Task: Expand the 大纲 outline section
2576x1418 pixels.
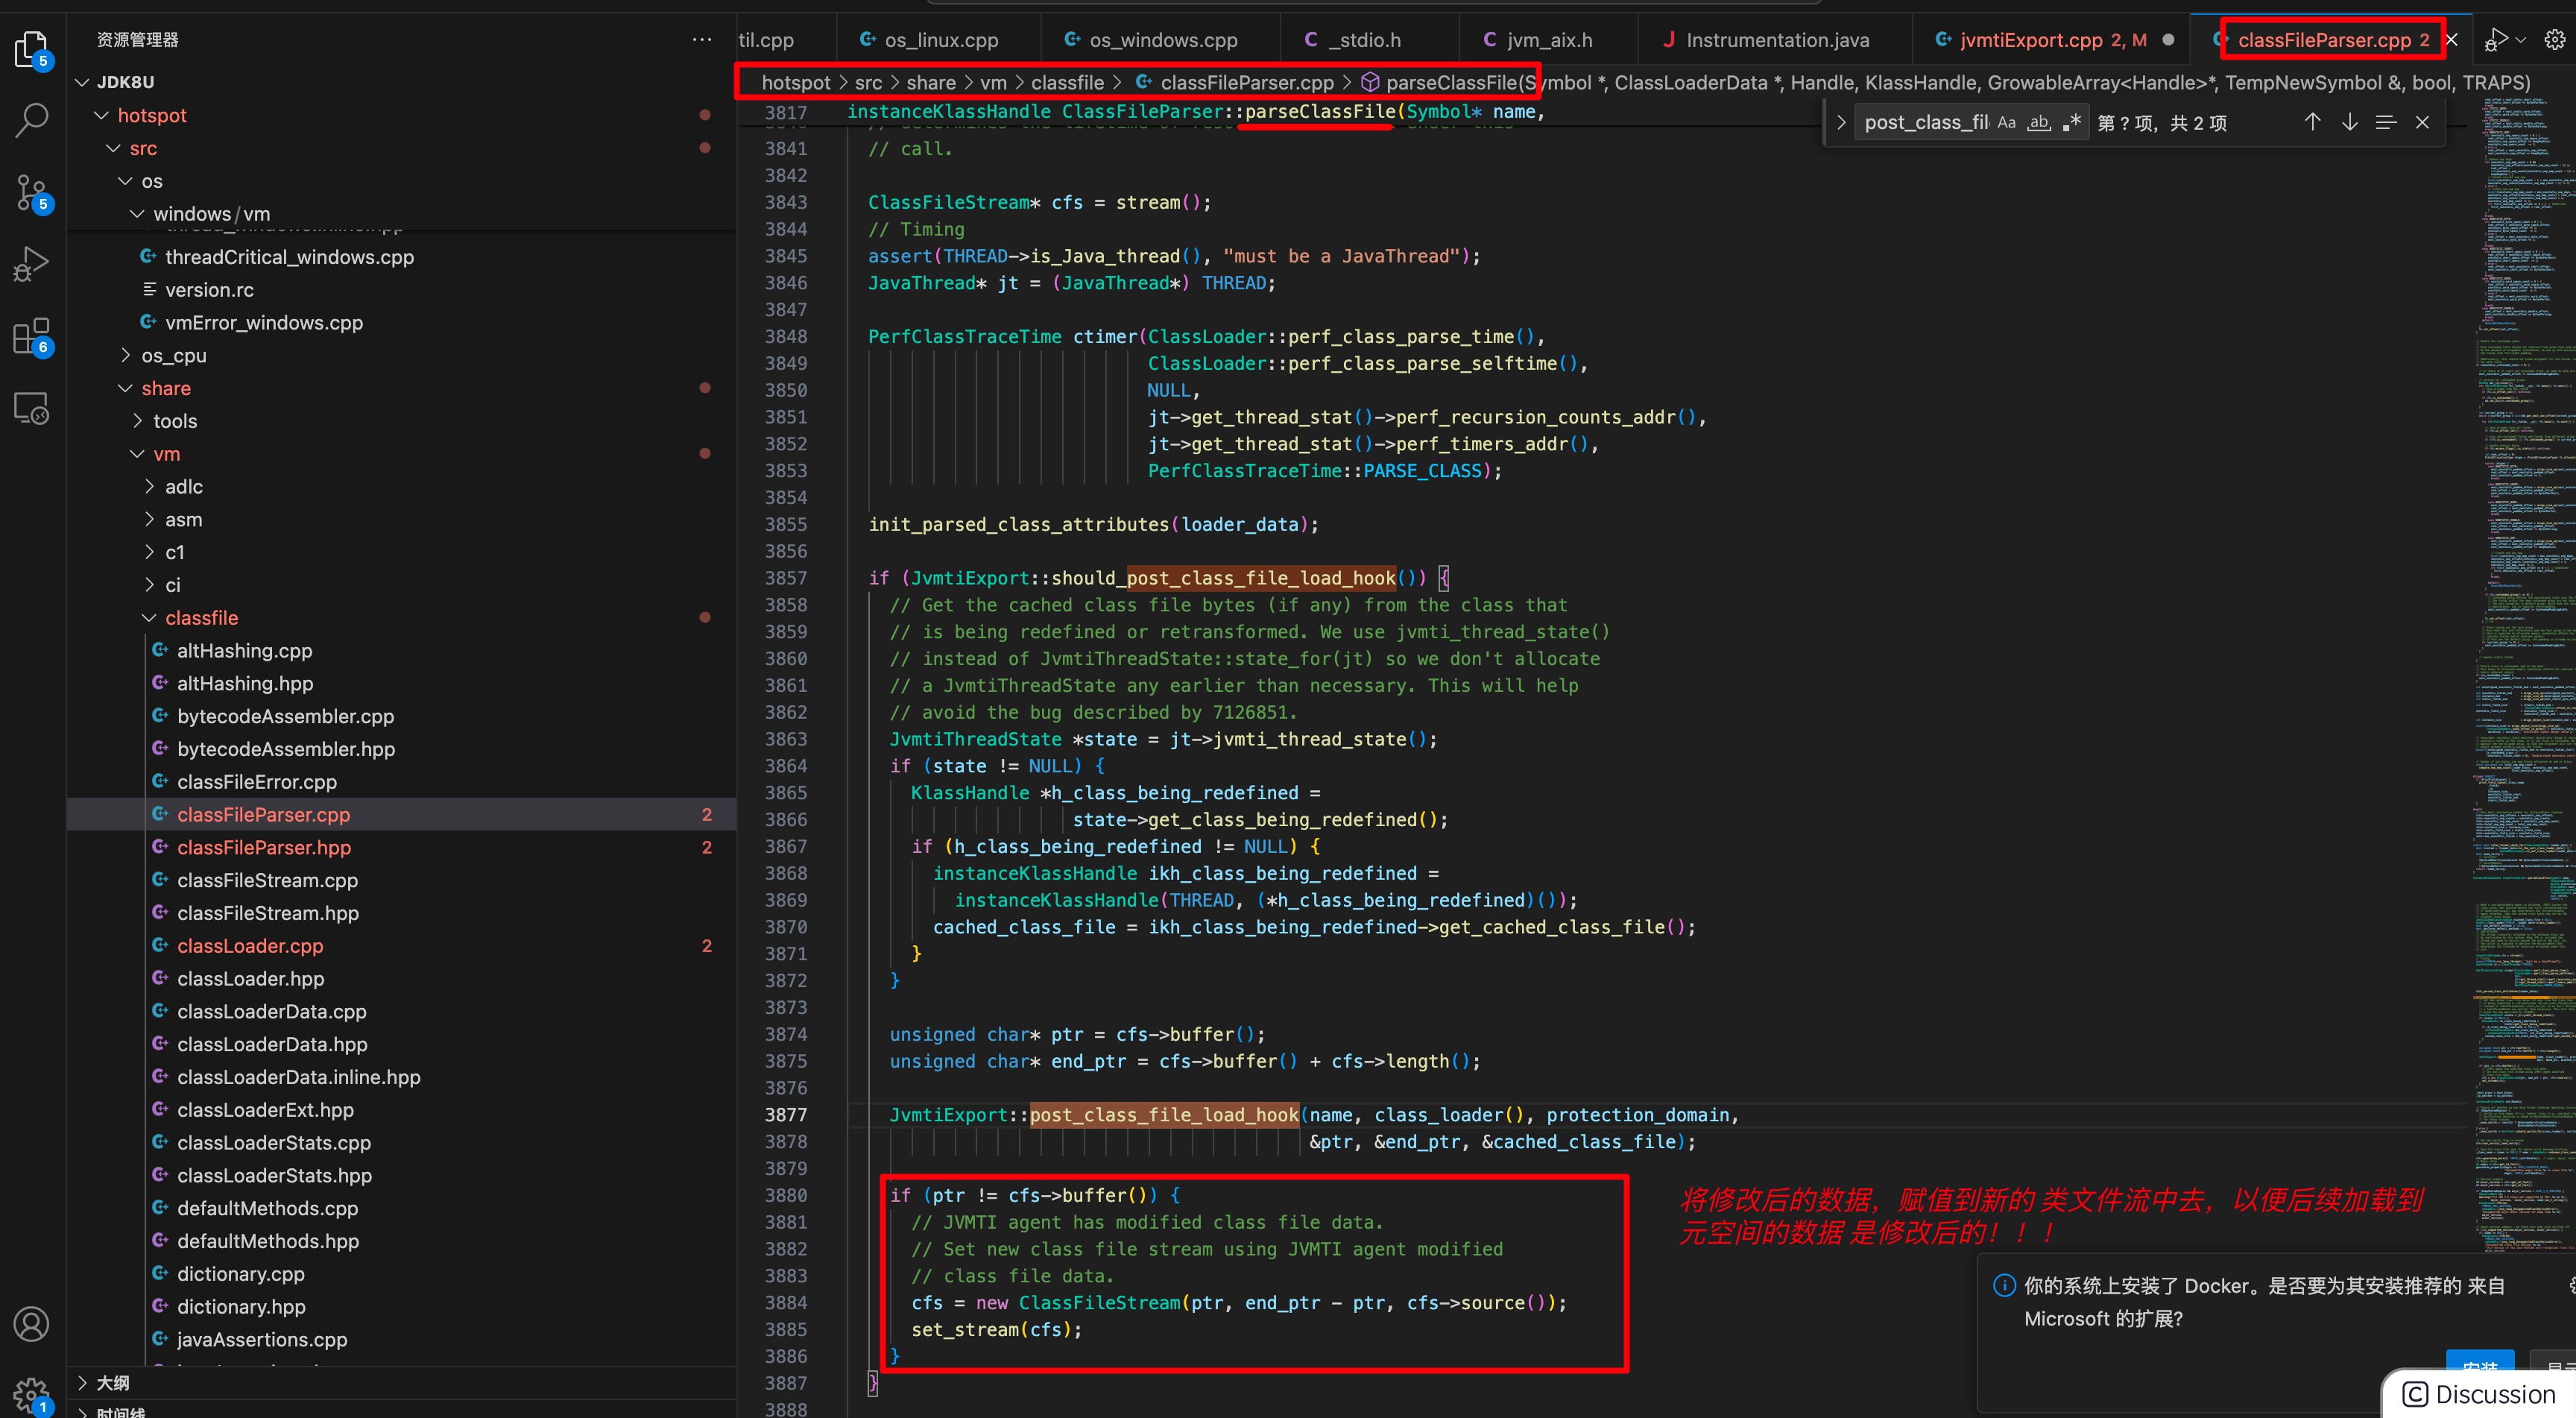Action: pos(402,1383)
